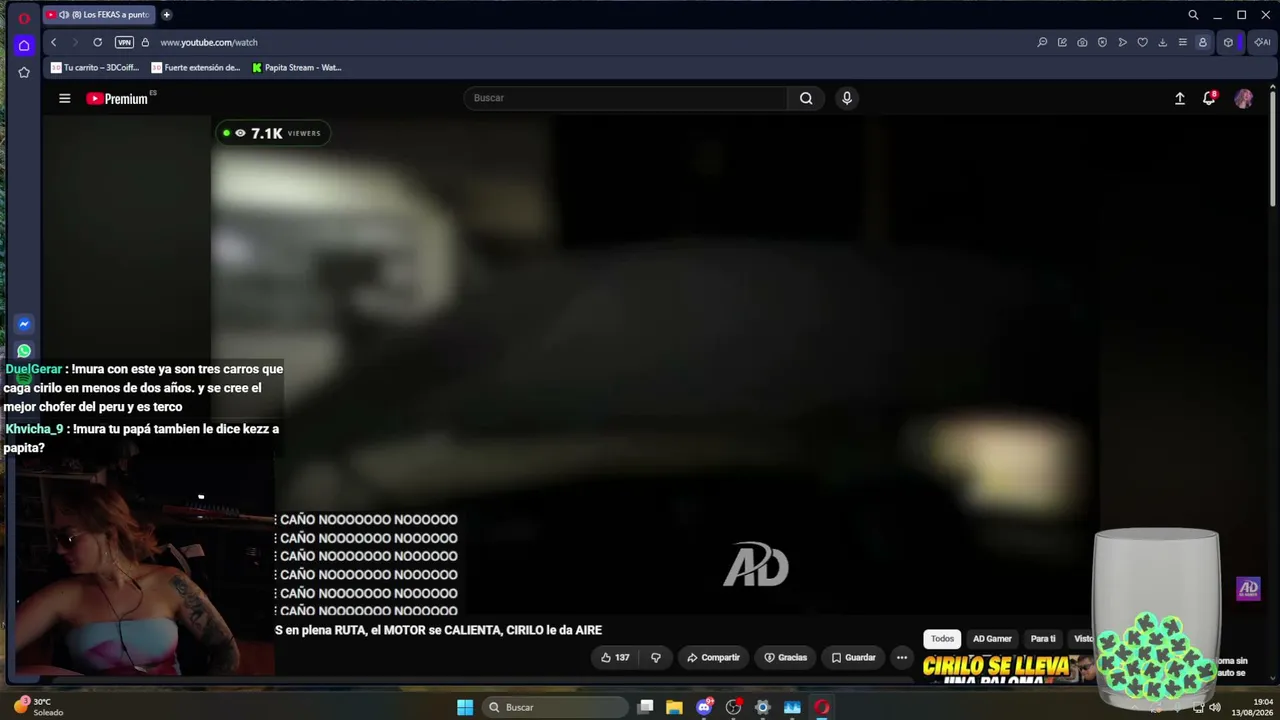Open a new browser tab

(x=166, y=15)
